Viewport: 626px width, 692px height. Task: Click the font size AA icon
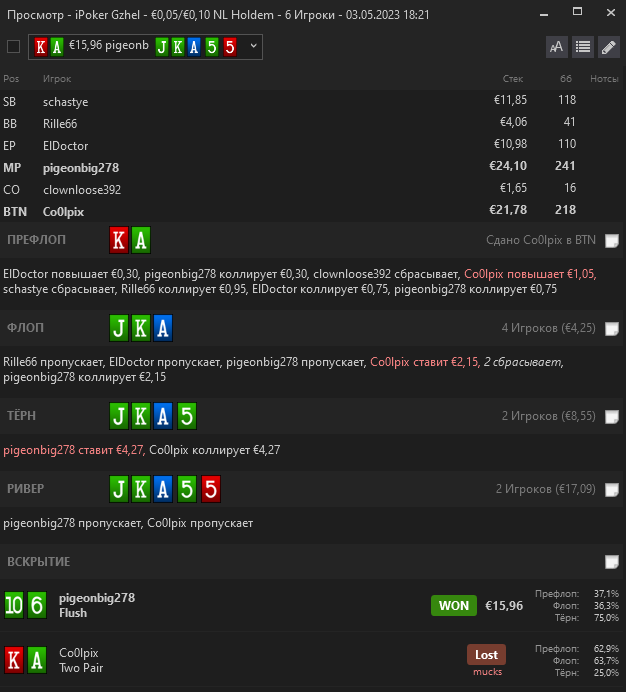pyautogui.click(x=556, y=47)
